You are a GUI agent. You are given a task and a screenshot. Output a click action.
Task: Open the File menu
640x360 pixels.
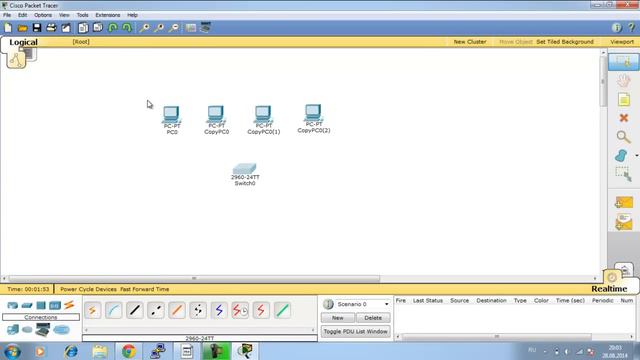7,15
